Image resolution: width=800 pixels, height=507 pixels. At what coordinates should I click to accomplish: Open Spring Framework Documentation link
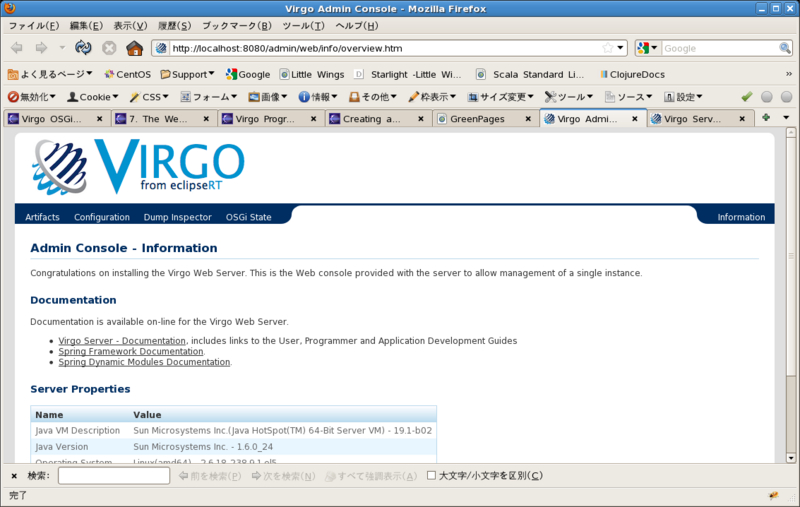click(x=131, y=351)
